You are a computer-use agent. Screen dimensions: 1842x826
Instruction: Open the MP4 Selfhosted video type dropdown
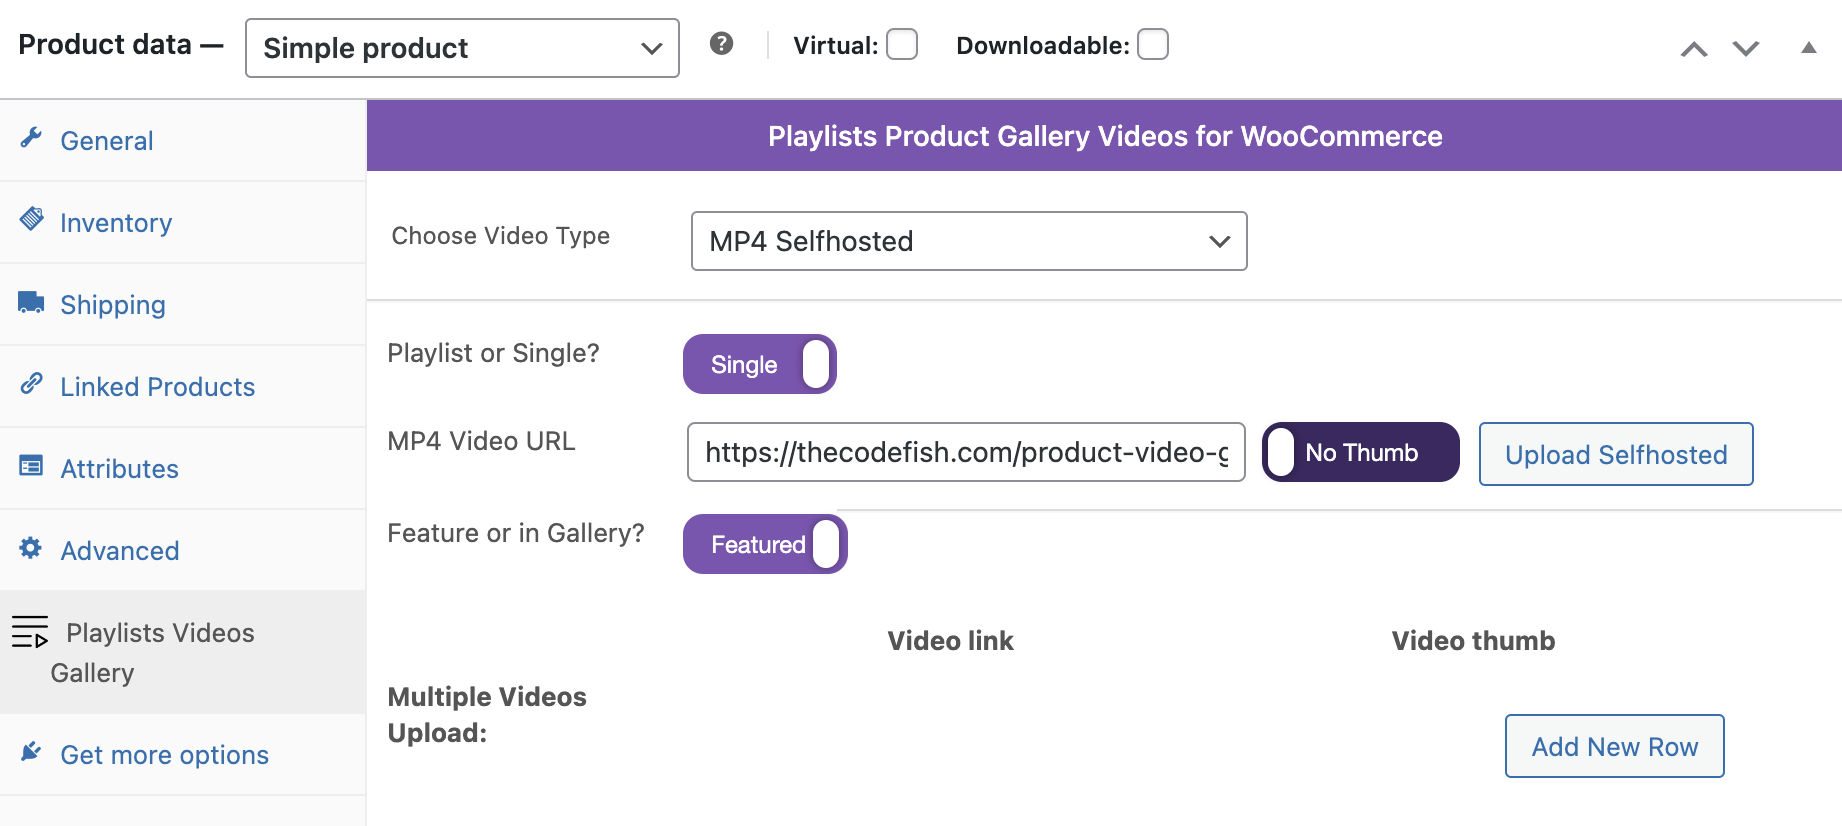click(969, 241)
